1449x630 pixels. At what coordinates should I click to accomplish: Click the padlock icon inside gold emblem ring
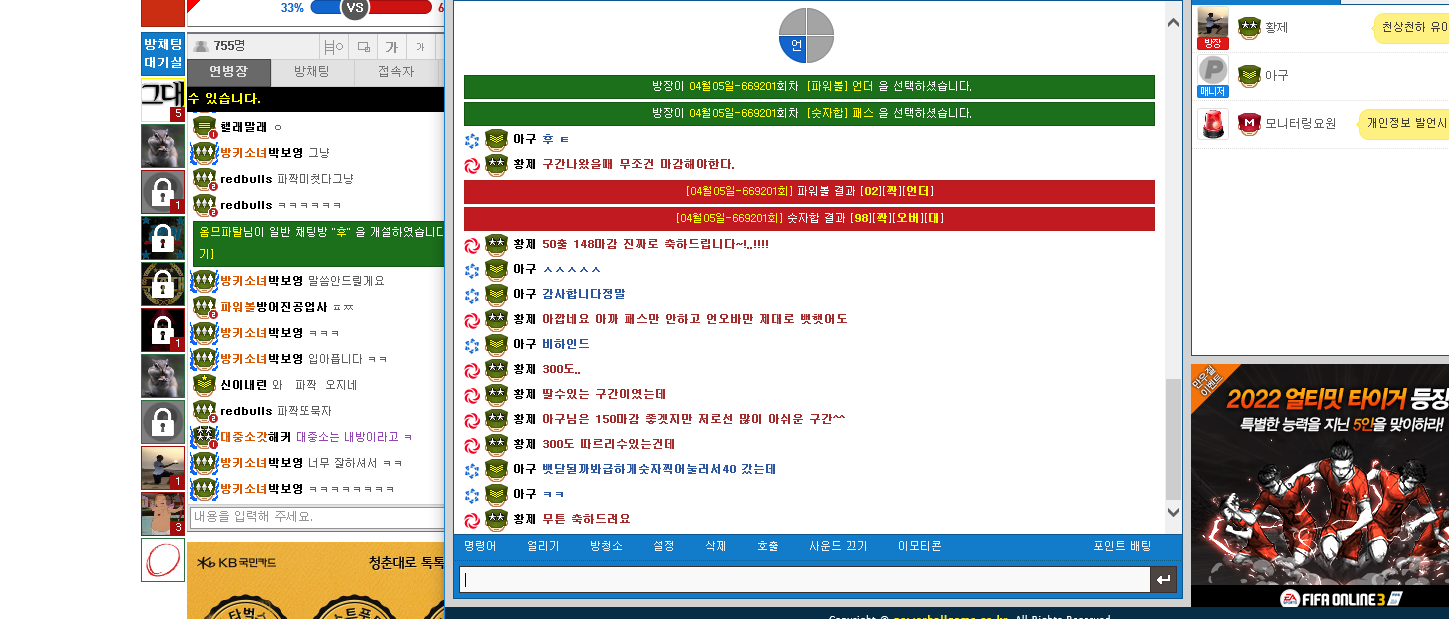pos(163,284)
